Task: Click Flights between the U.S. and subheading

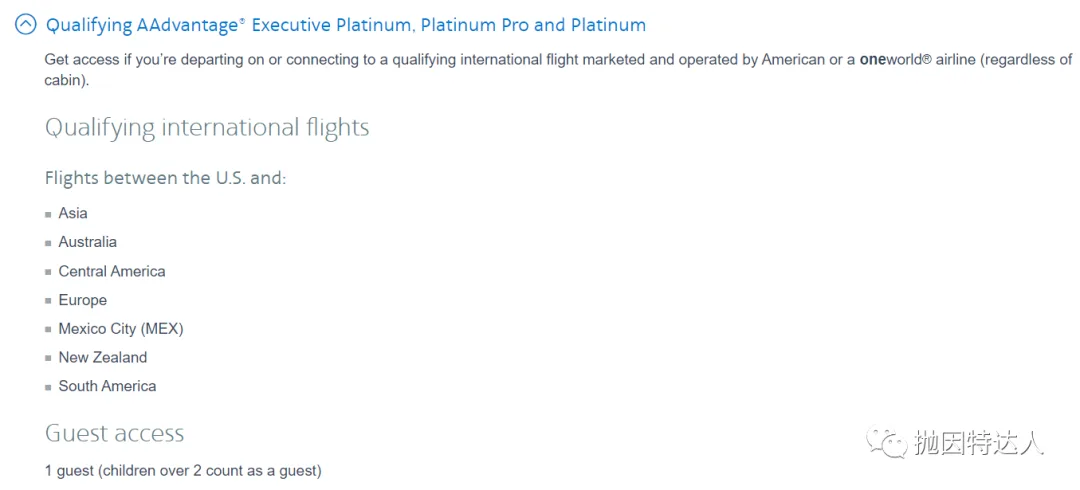Action: click(x=165, y=178)
